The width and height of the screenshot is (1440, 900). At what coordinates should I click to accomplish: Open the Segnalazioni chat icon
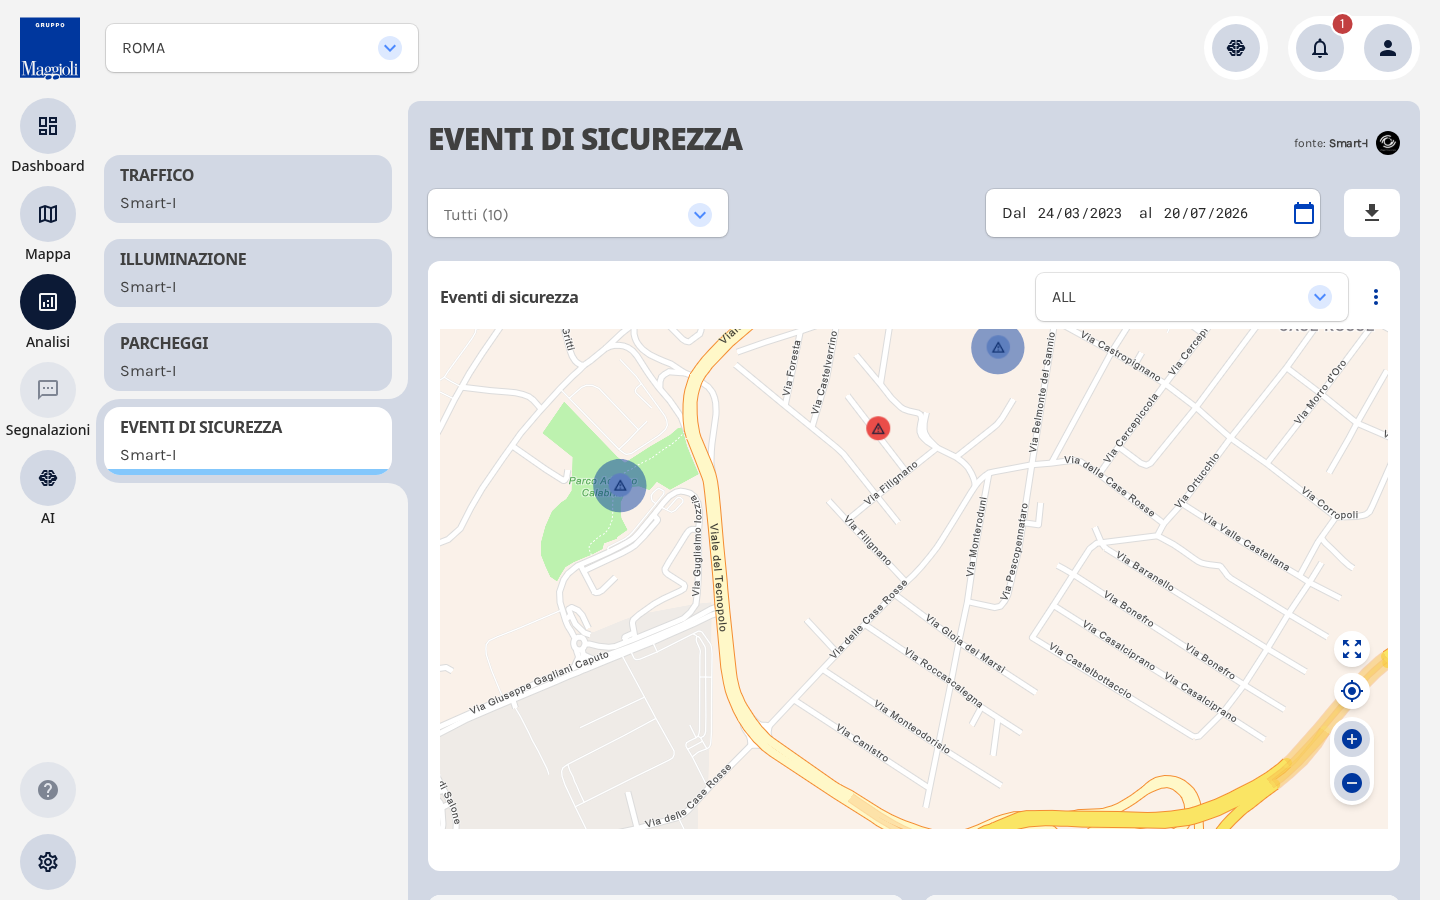coord(48,390)
